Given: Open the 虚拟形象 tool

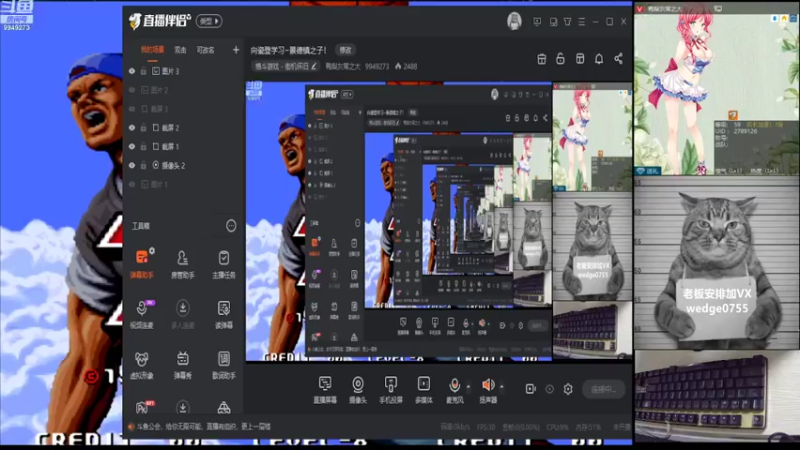Looking at the screenshot, I should (x=142, y=364).
